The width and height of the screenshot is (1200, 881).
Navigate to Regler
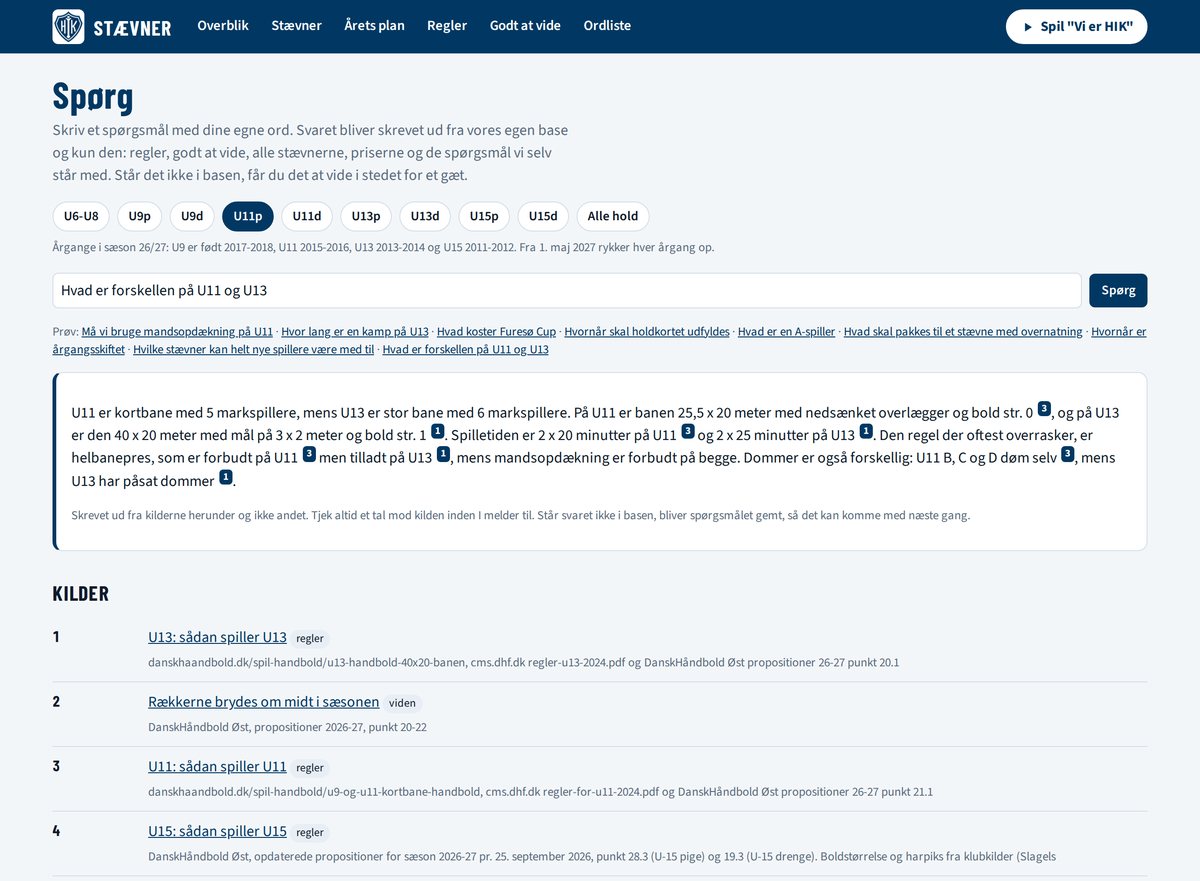tap(447, 26)
